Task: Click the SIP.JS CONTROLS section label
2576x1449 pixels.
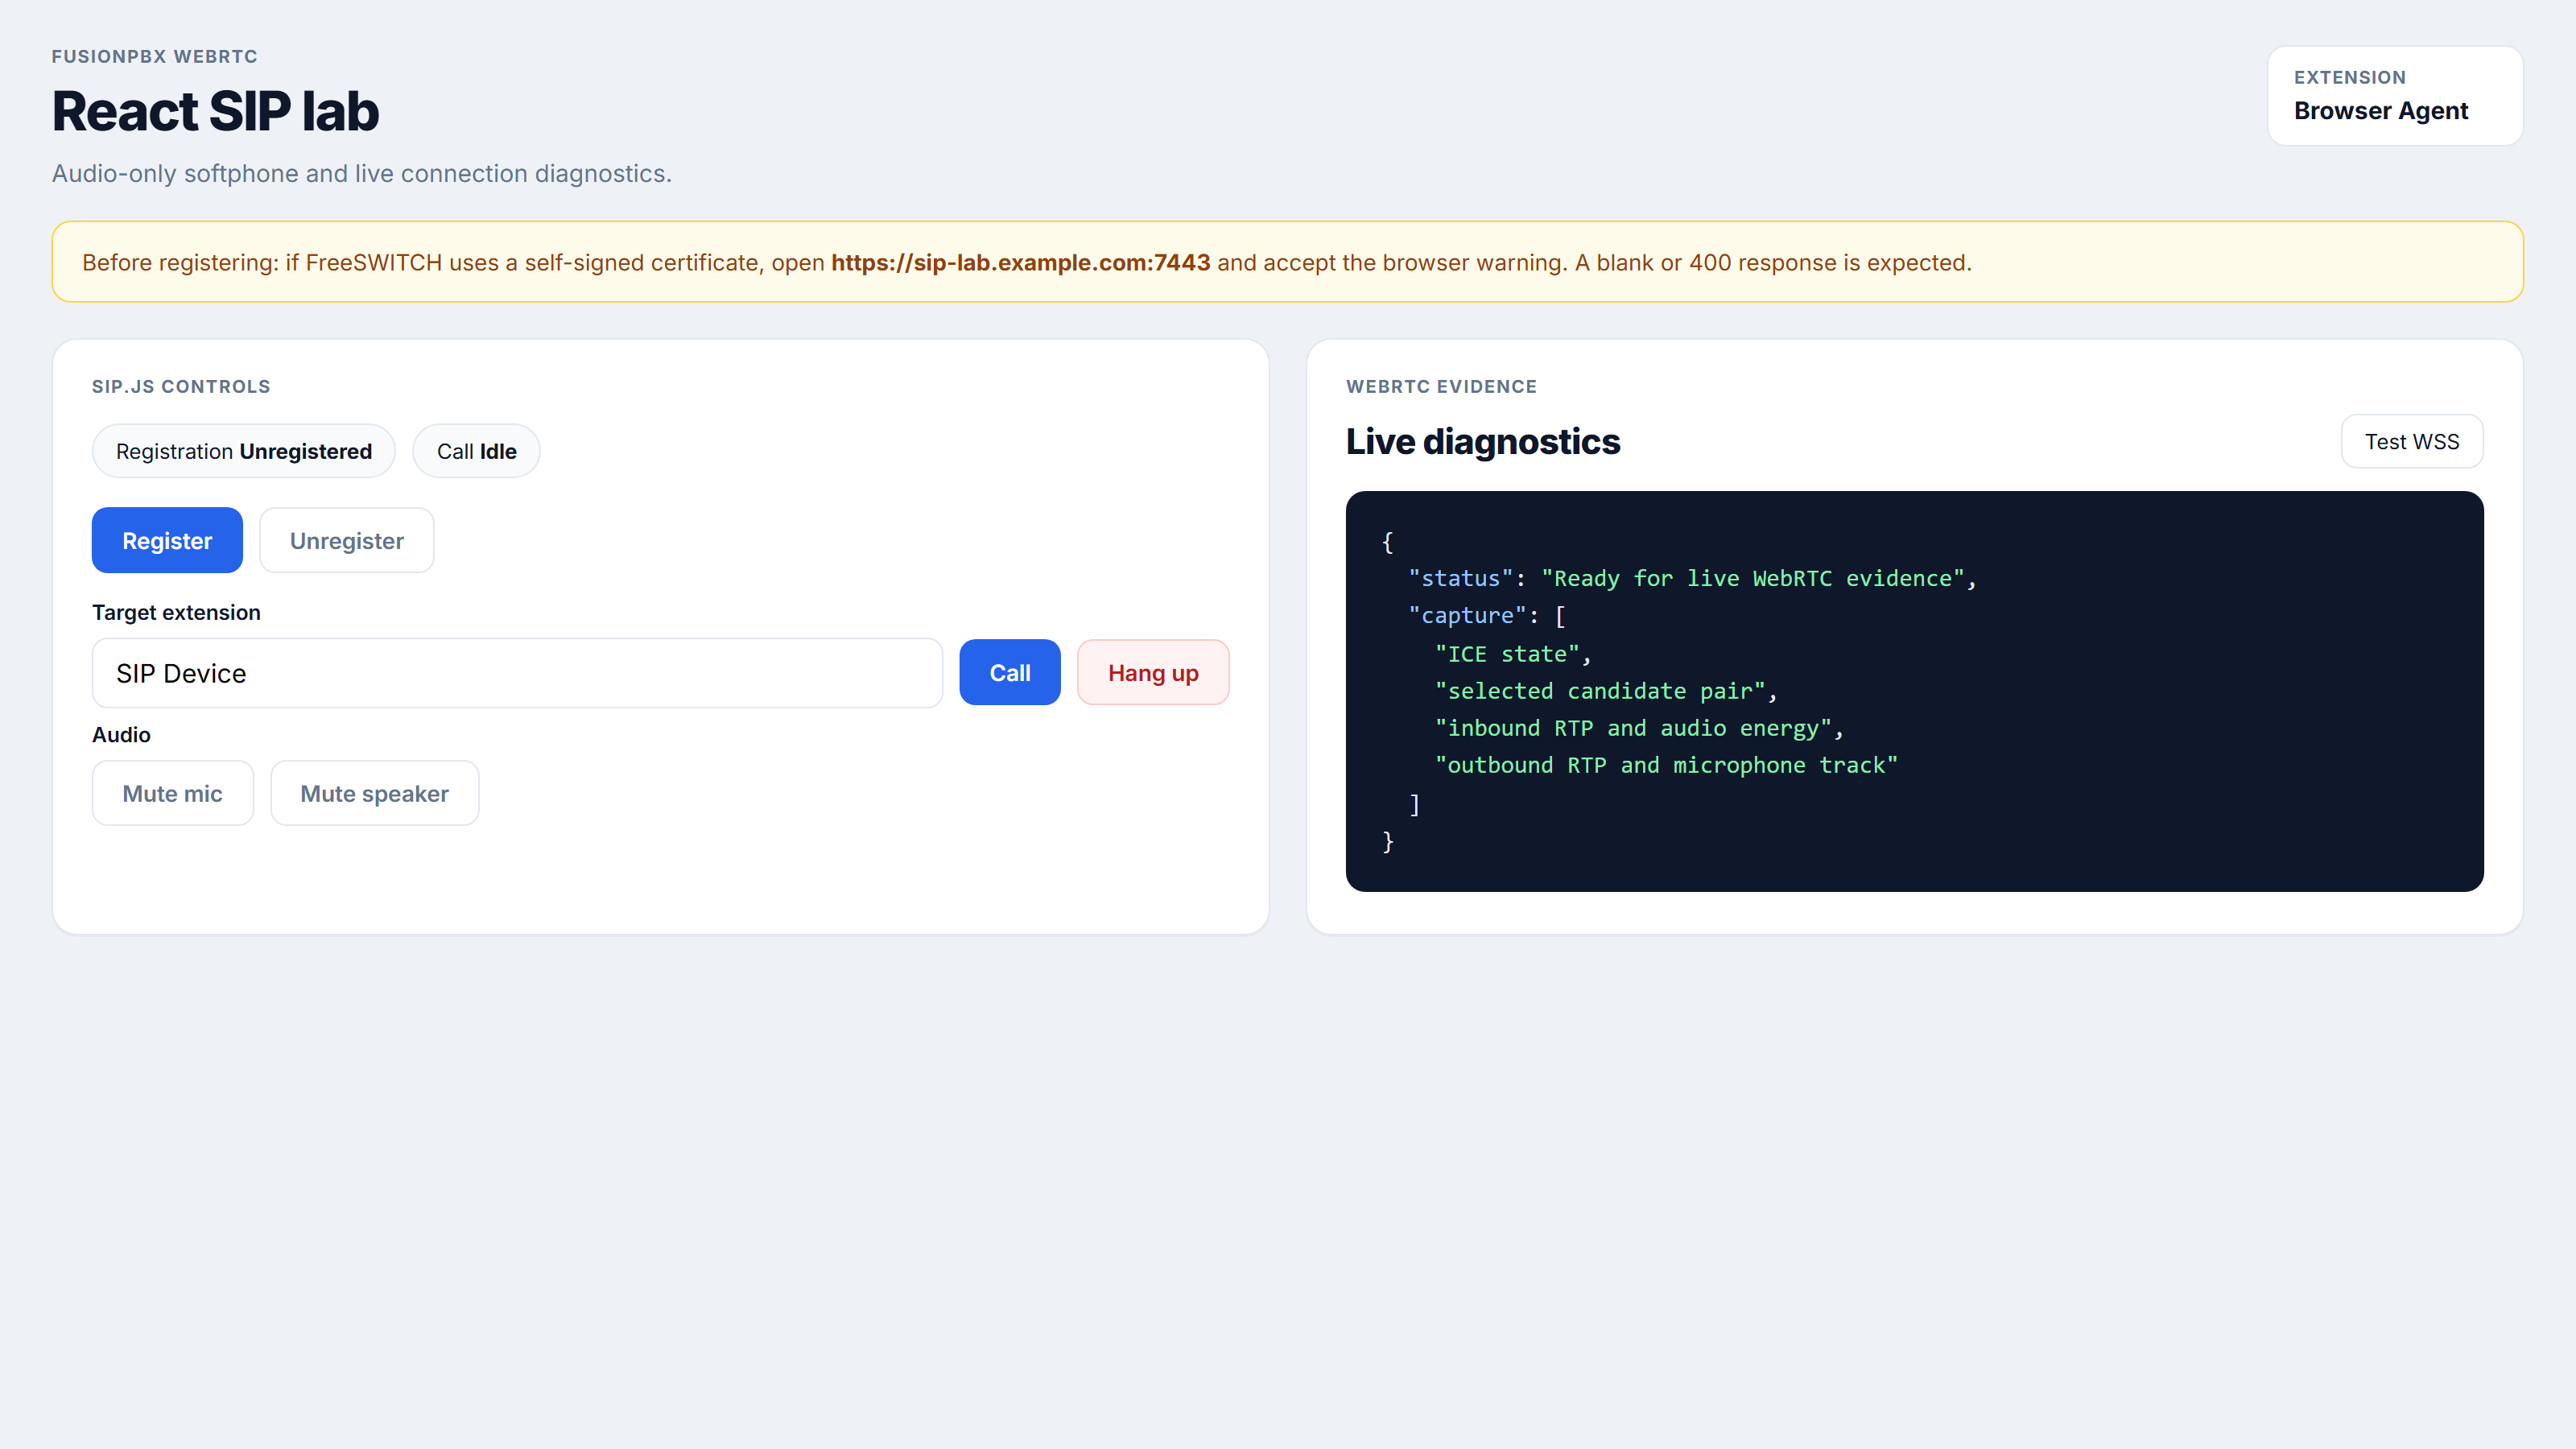Action: tap(181, 386)
